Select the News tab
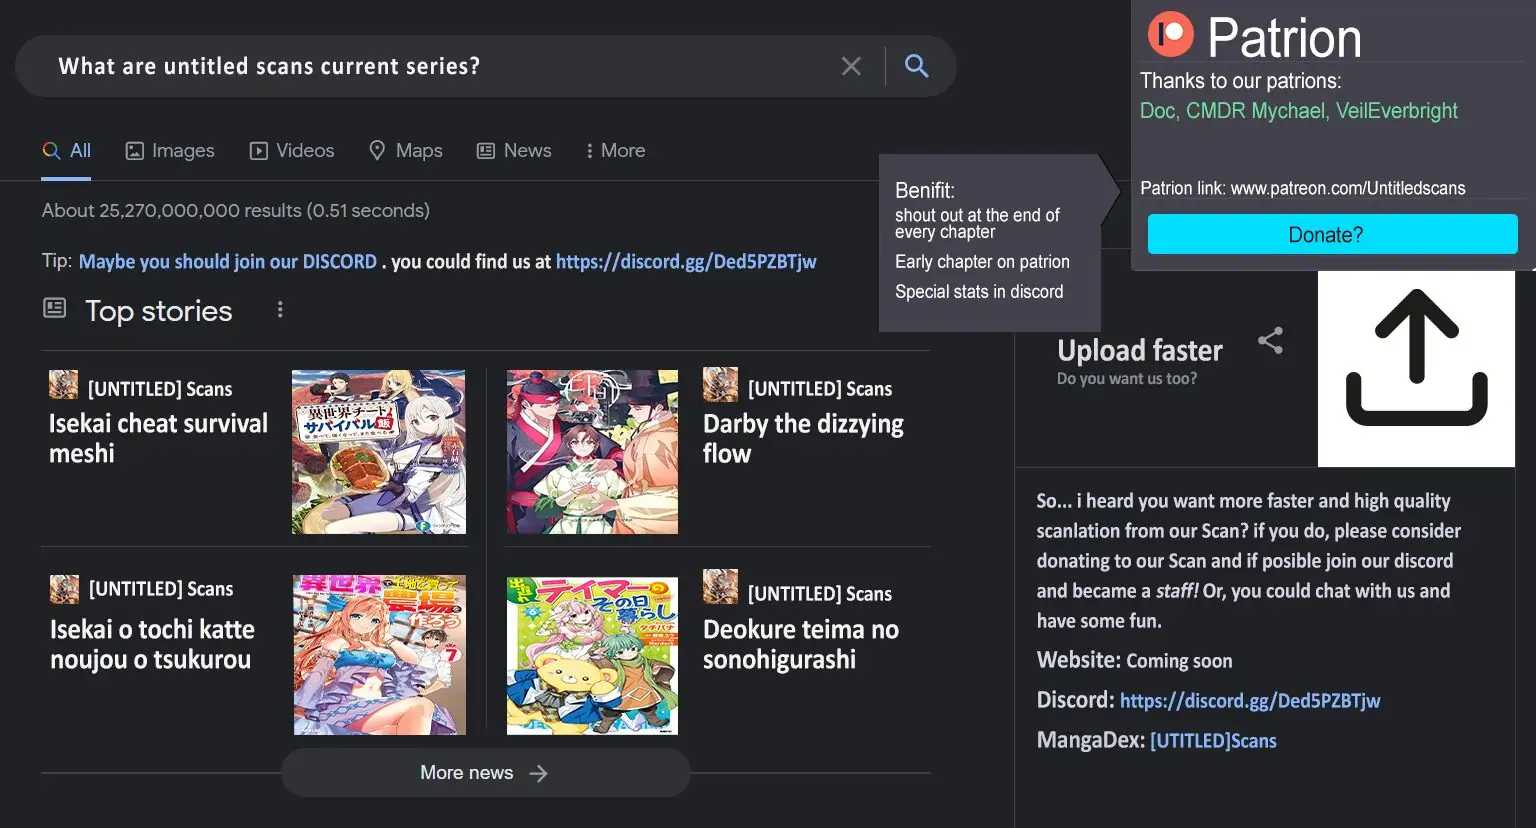Viewport: 1536px width, 828px height. [514, 151]
